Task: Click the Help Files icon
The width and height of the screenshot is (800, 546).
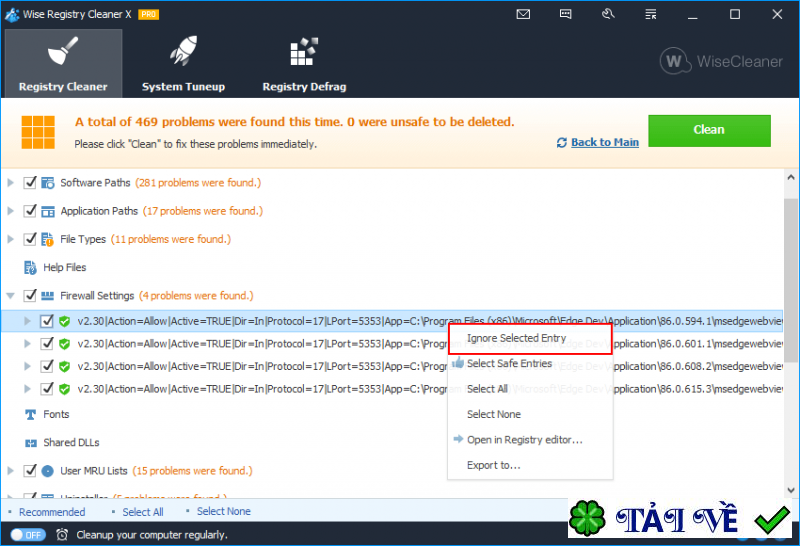Action: 30,267
